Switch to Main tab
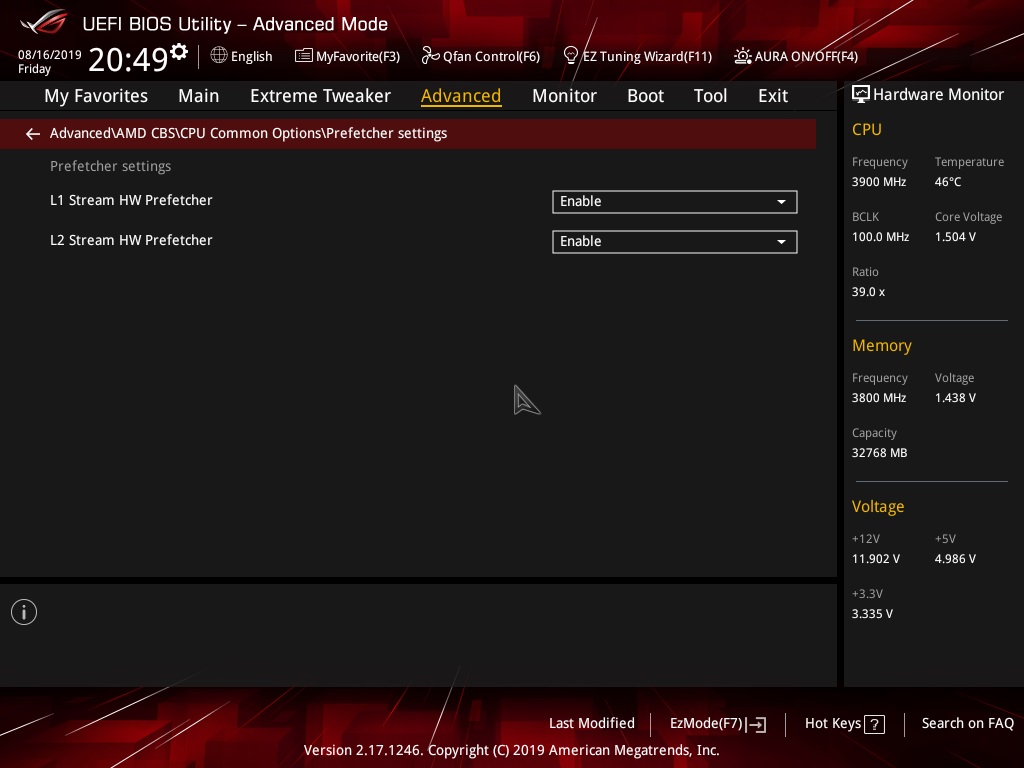 point(199,96)
